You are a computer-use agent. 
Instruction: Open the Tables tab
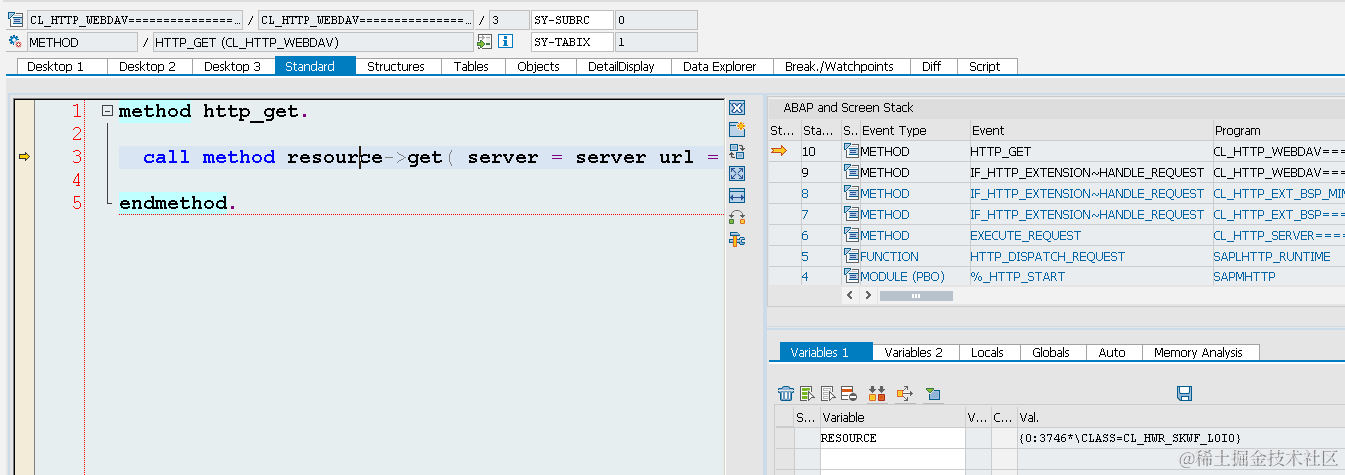[471, 66]
